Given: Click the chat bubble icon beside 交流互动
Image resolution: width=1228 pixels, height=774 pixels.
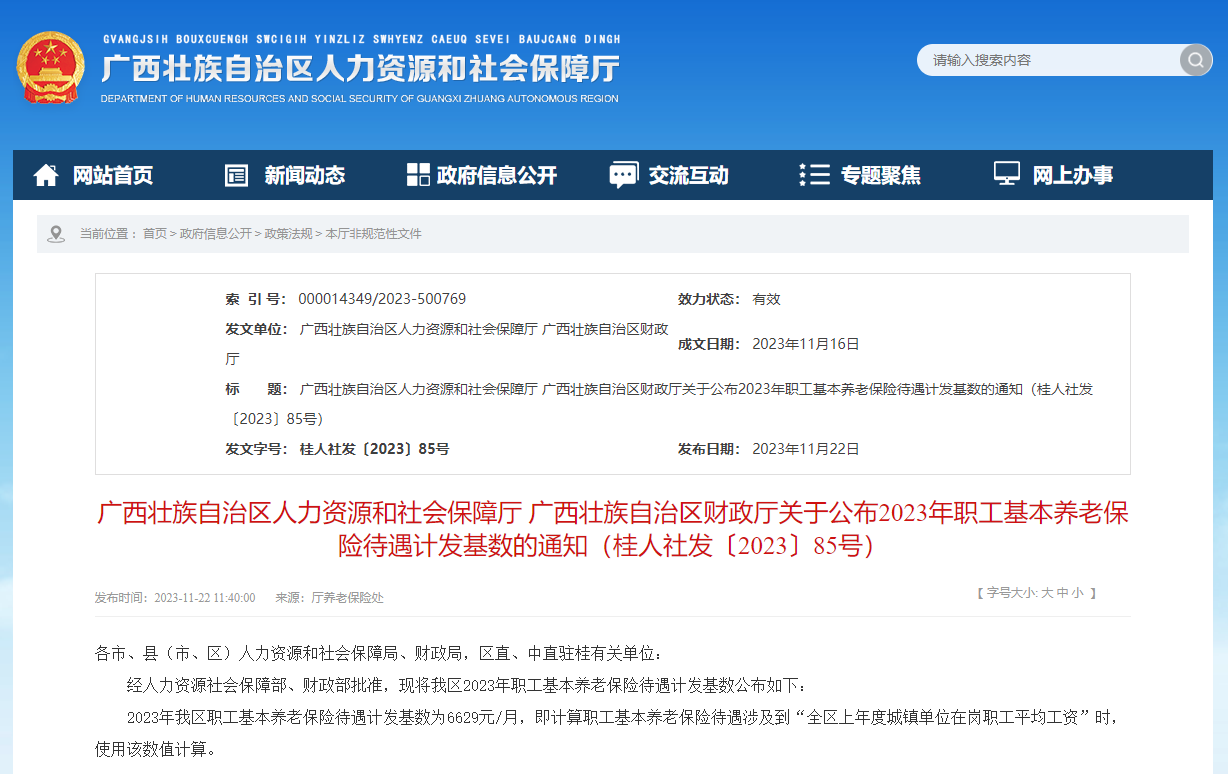Looking at the screenshot, I should point(623,175).
